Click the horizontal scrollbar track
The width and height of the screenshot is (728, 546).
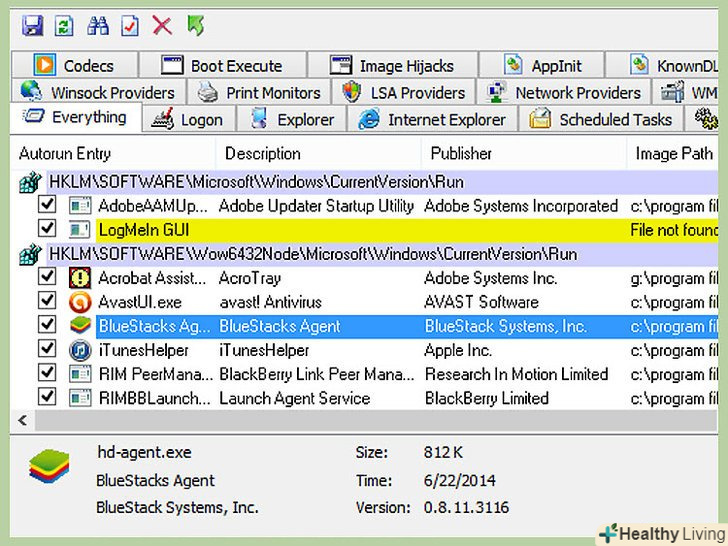tap(376, 421)
